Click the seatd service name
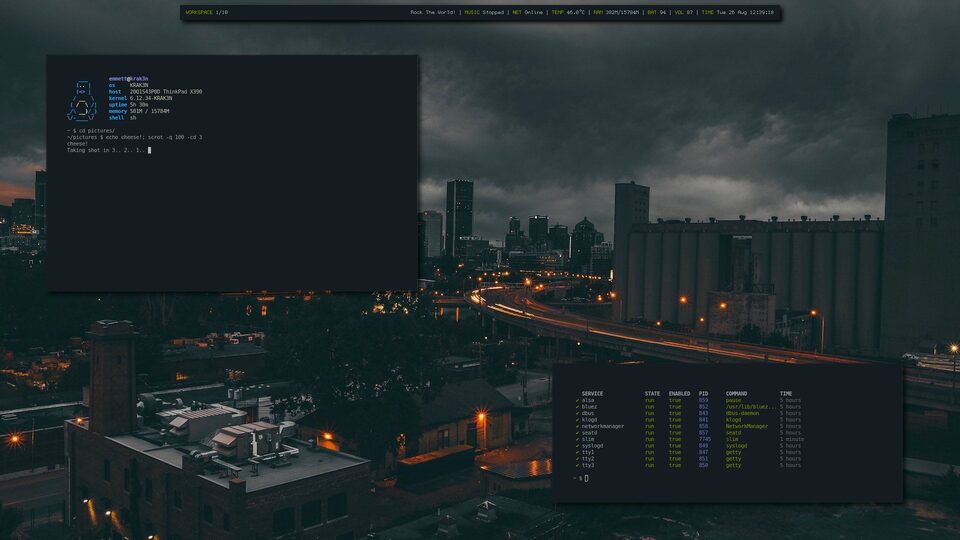960x540 pixels. click(590, 433)
